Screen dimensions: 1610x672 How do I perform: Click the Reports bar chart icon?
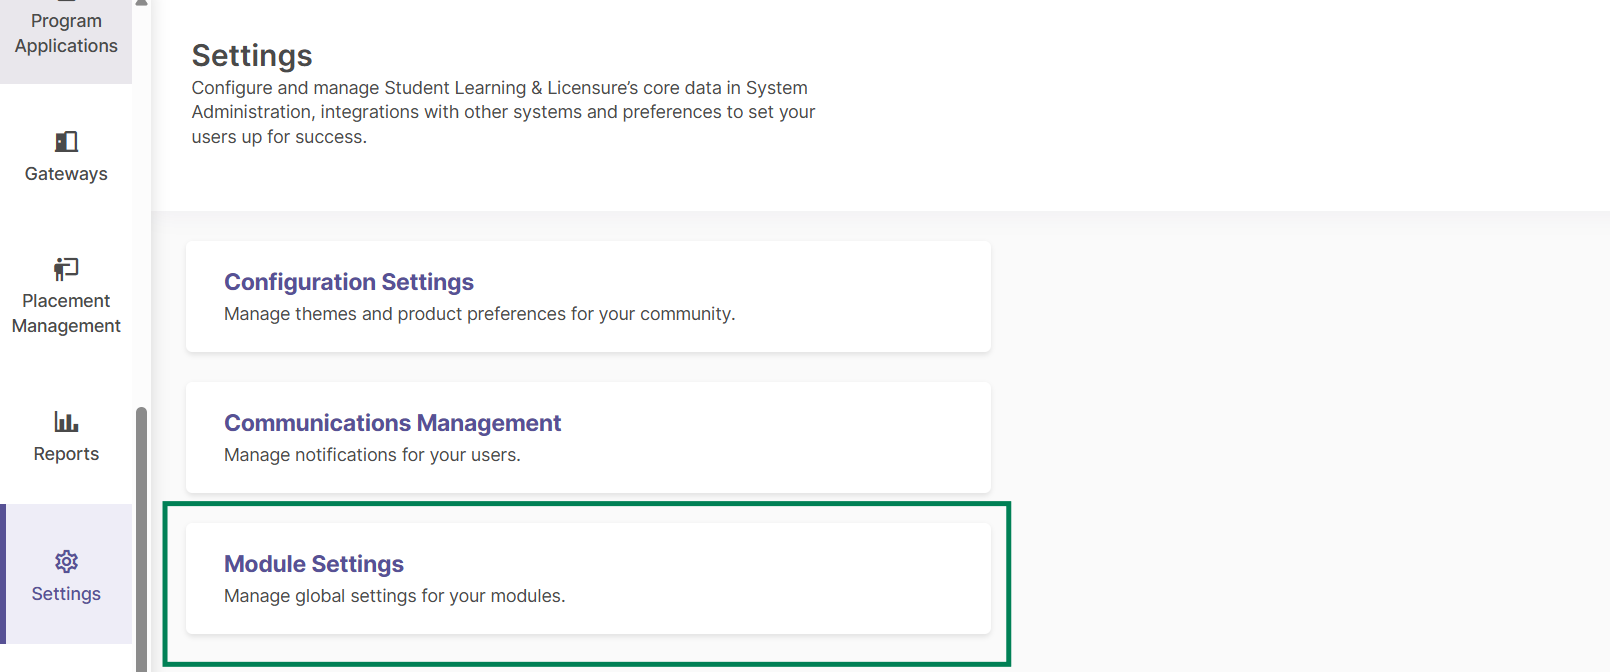point(66,421)
